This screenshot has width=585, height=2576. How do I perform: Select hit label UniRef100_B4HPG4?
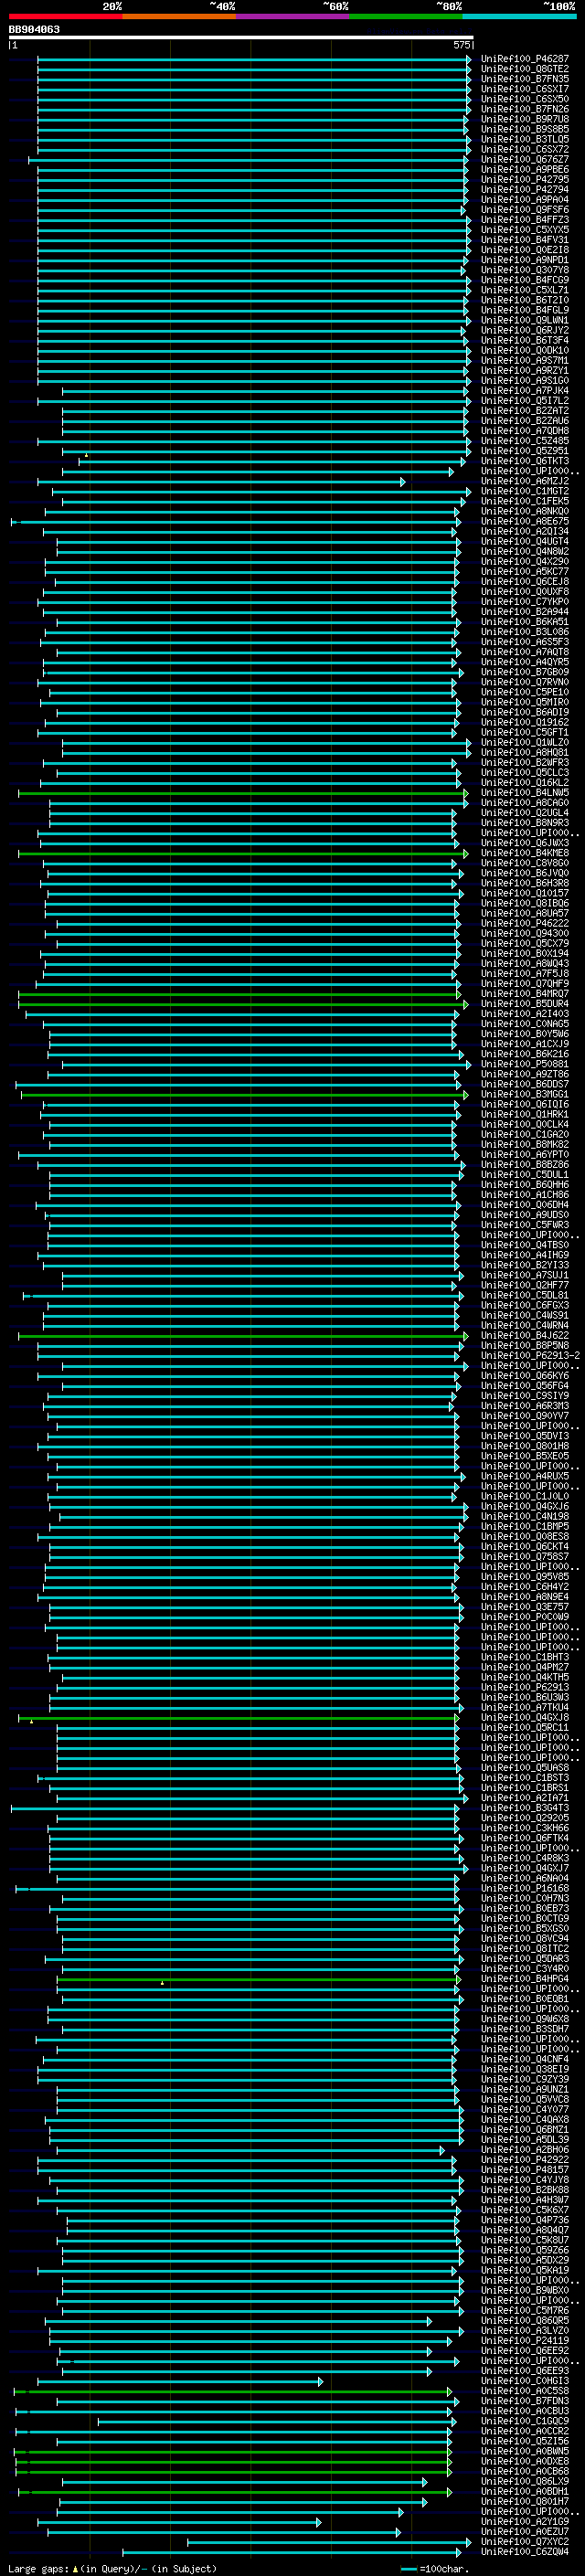point(524,1978)
